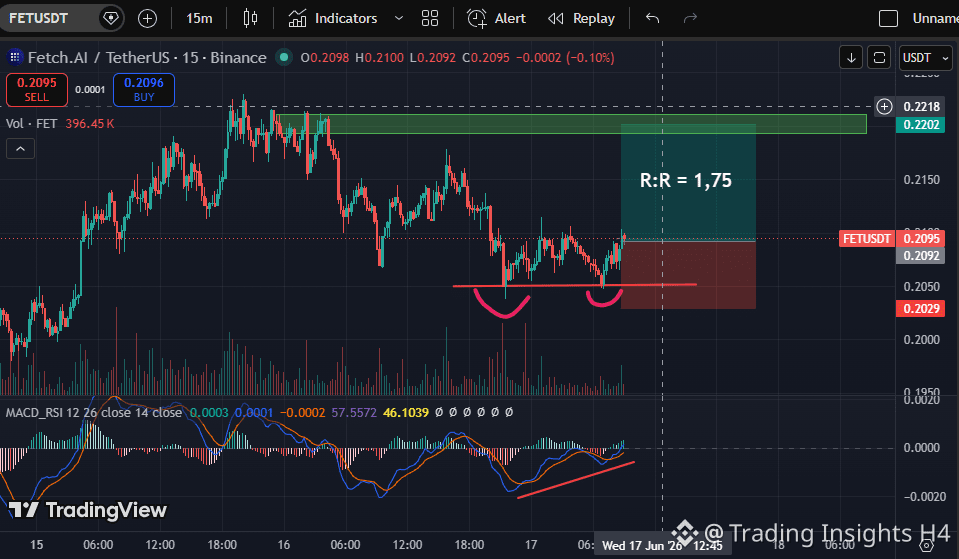Open the USDT currency dropdown
The width and height of the screenshot is (959, 559).
tap(925, 57)
